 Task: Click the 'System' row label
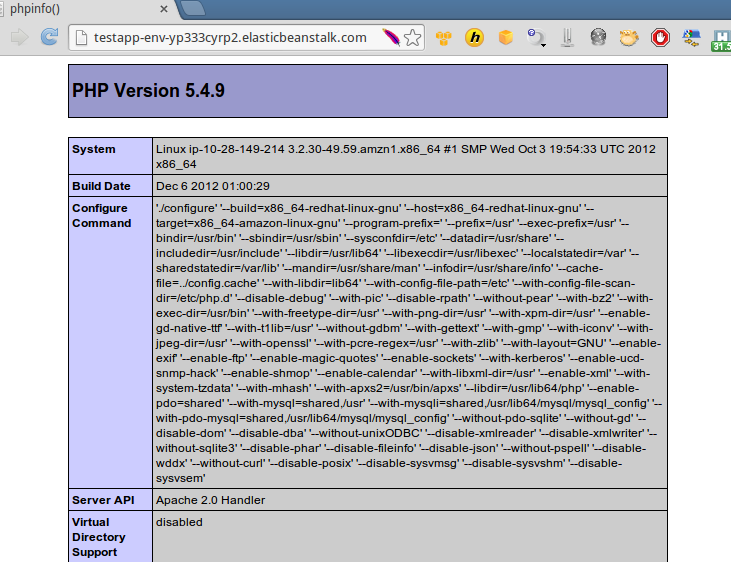point(93,149)
